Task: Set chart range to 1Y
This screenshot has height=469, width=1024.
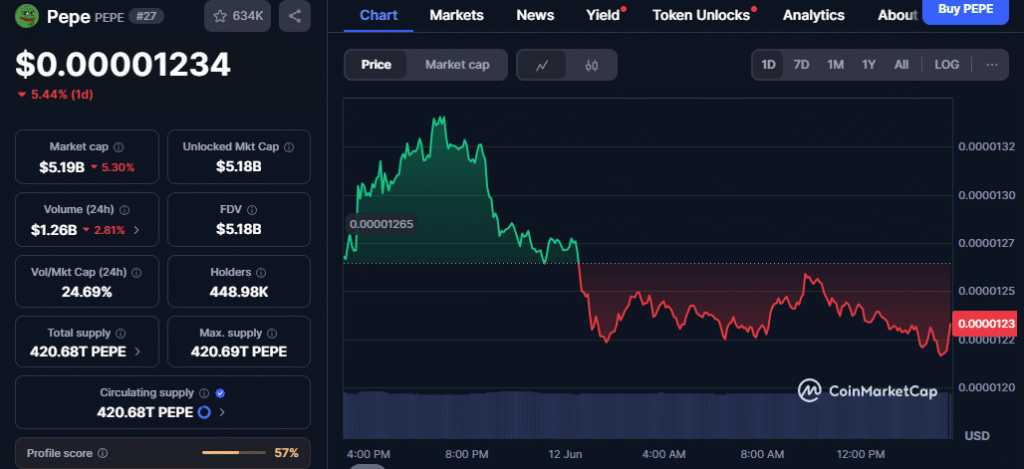Action: [869, 65]
